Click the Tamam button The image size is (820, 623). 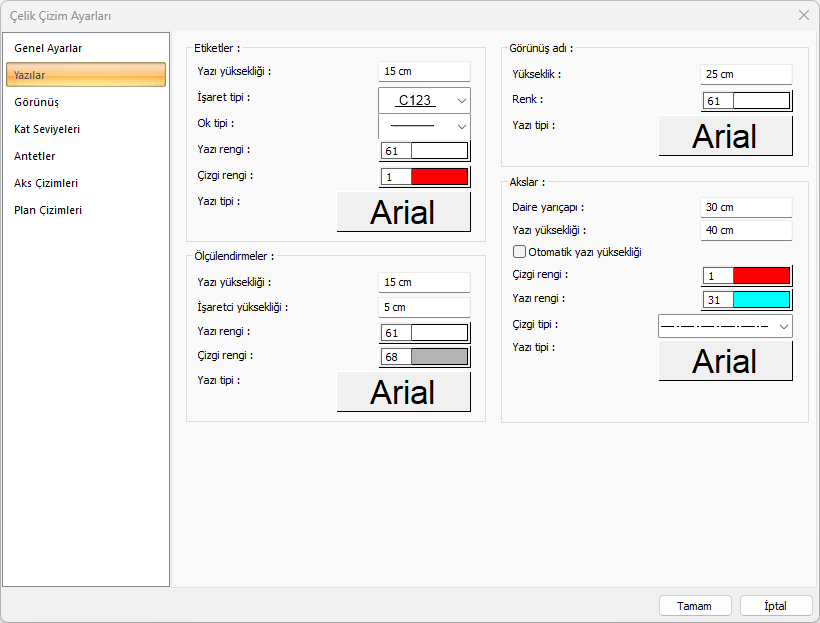[x=694, y=606]
